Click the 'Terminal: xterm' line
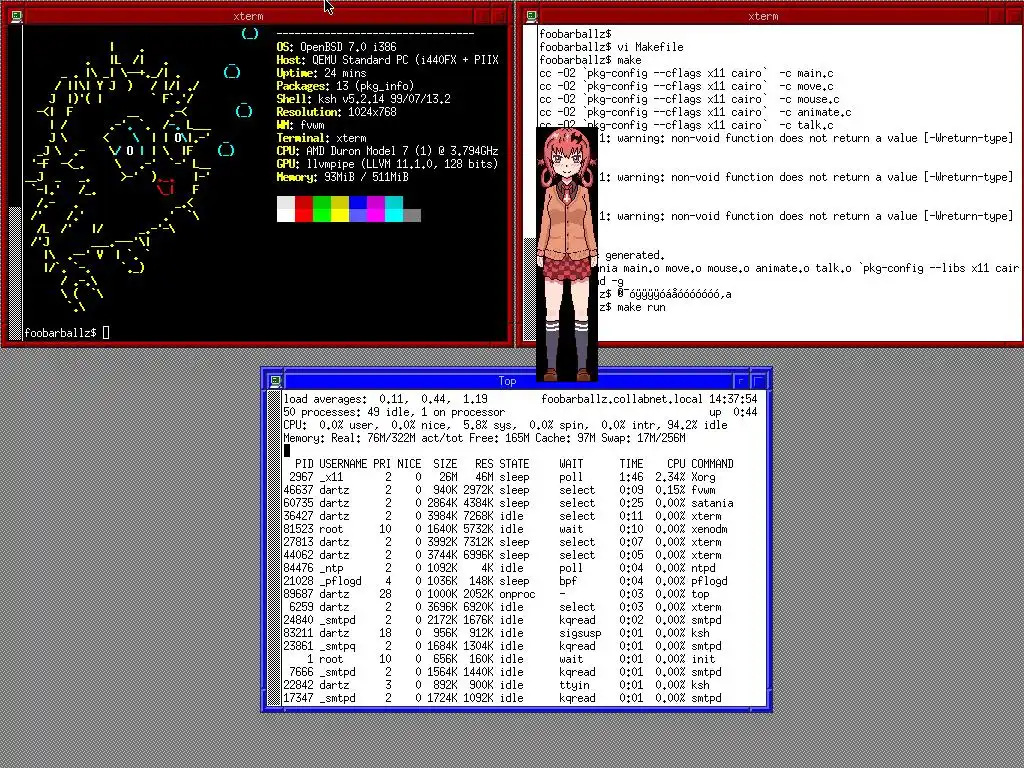This screenshot has width=1024, height=768. tap(321, 138)
